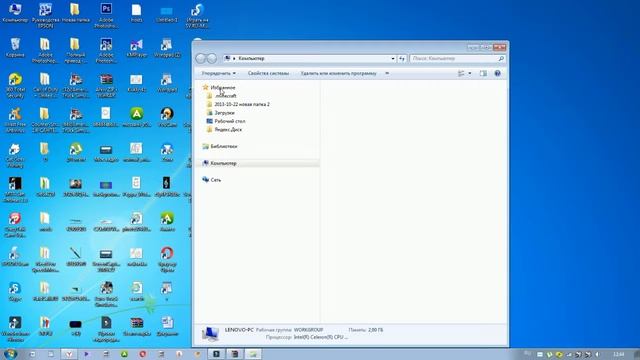Click the green A icon in taskbar
This screenshot has height=360, width=640.
tap(124, 354)
